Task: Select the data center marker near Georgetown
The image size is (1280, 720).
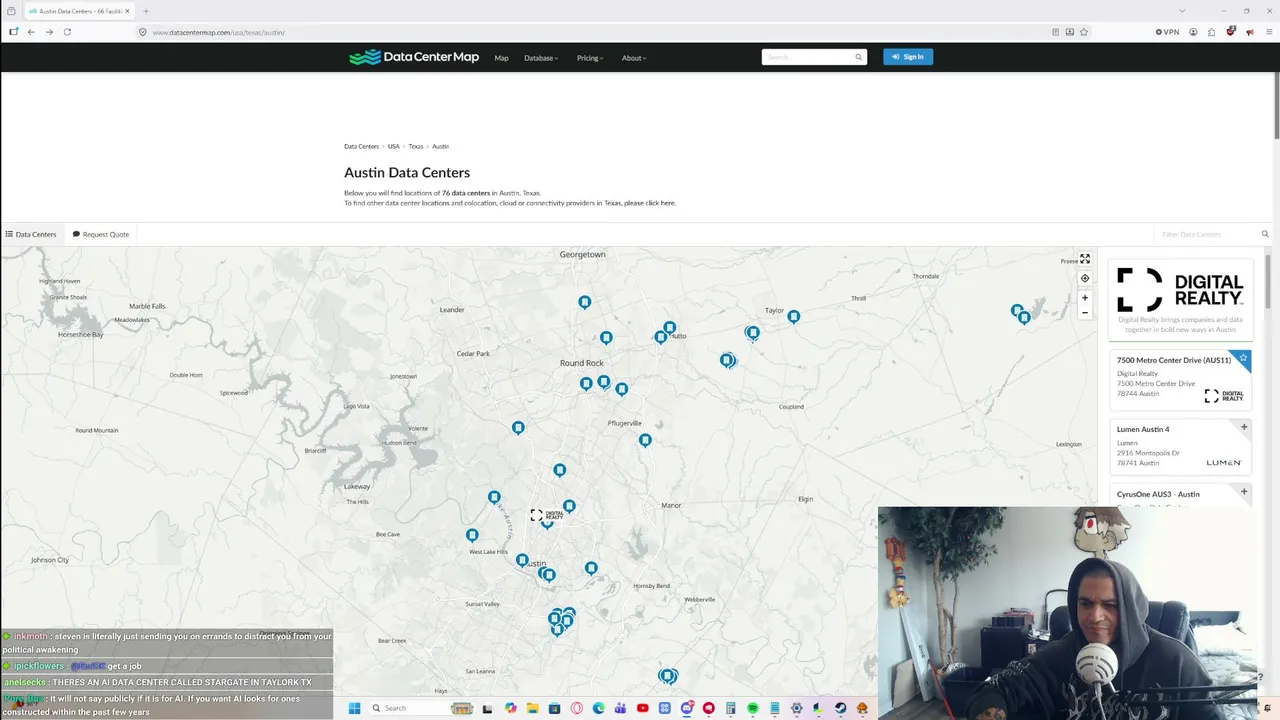Action: click(585, 302)
